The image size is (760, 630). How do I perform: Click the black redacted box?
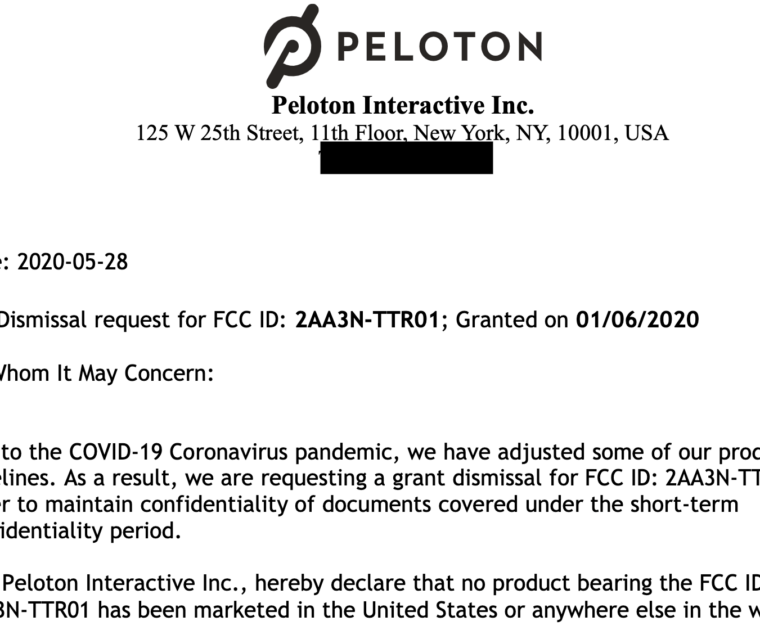[406, 158]
